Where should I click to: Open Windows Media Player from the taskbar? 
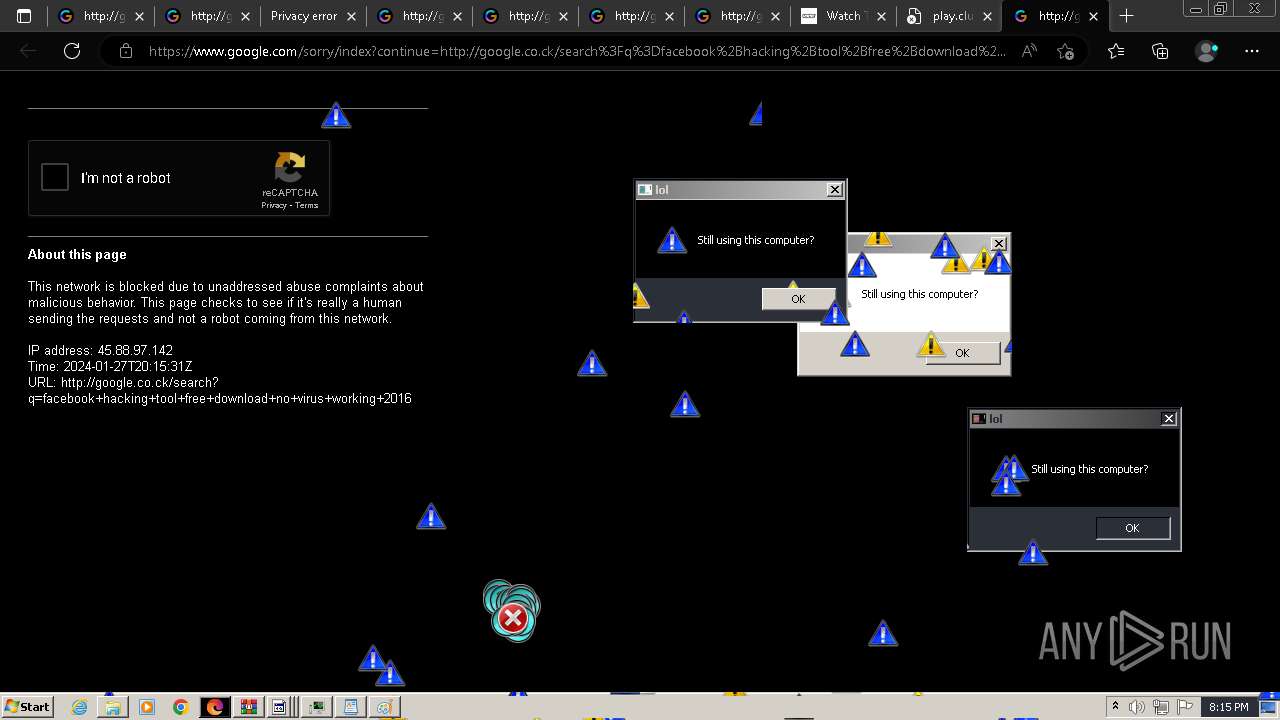147,707
